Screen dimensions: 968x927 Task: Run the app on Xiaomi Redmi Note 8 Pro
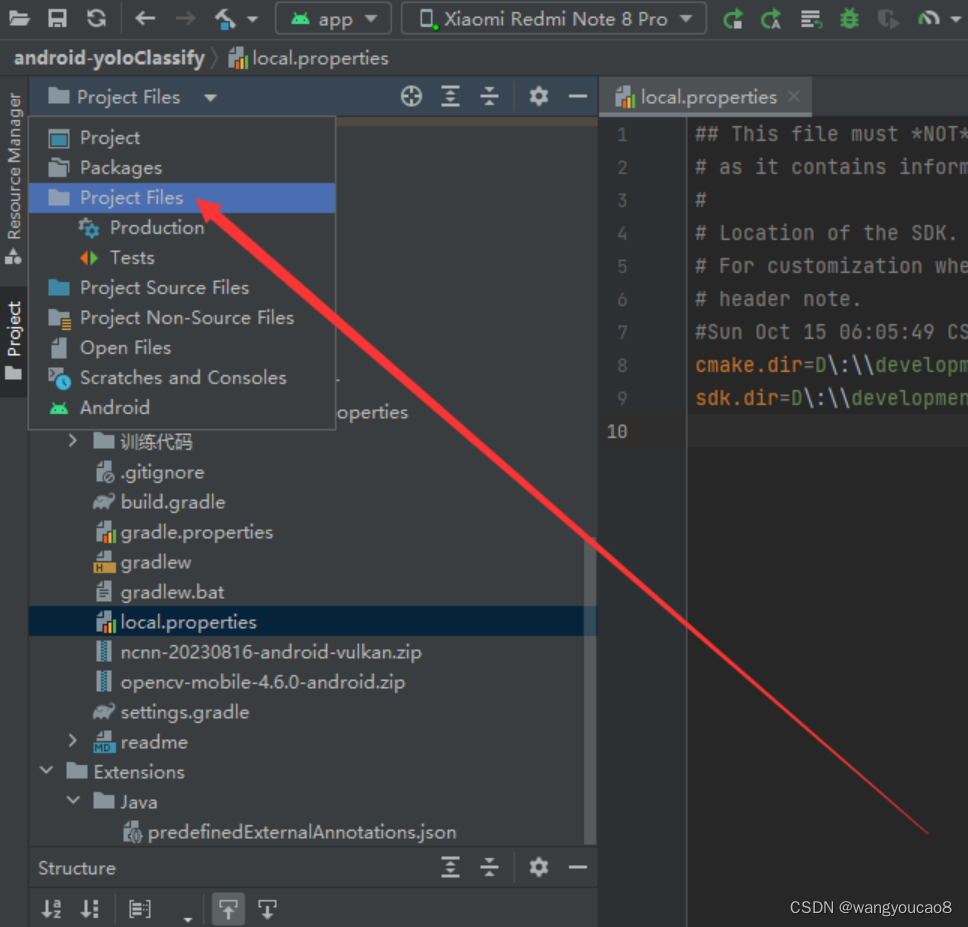tap(733, 18)
